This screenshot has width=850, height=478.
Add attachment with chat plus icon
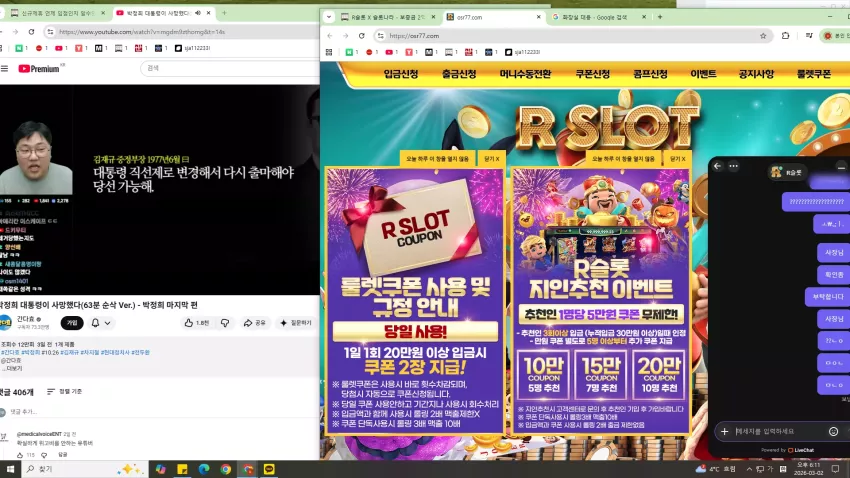(x=725, y=431)
